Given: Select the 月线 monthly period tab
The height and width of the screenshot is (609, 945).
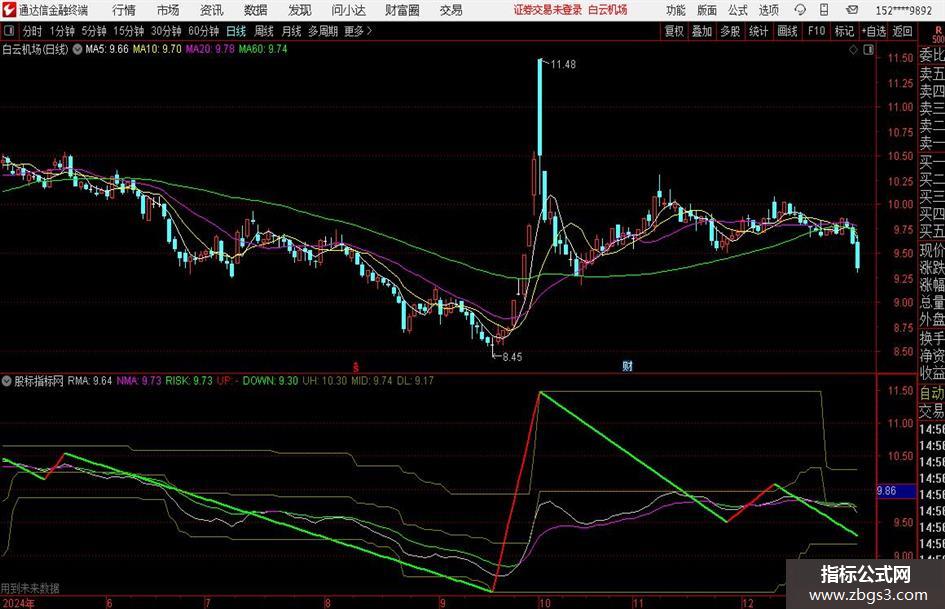Looking at the screenshot, I should tap(291, 31).
